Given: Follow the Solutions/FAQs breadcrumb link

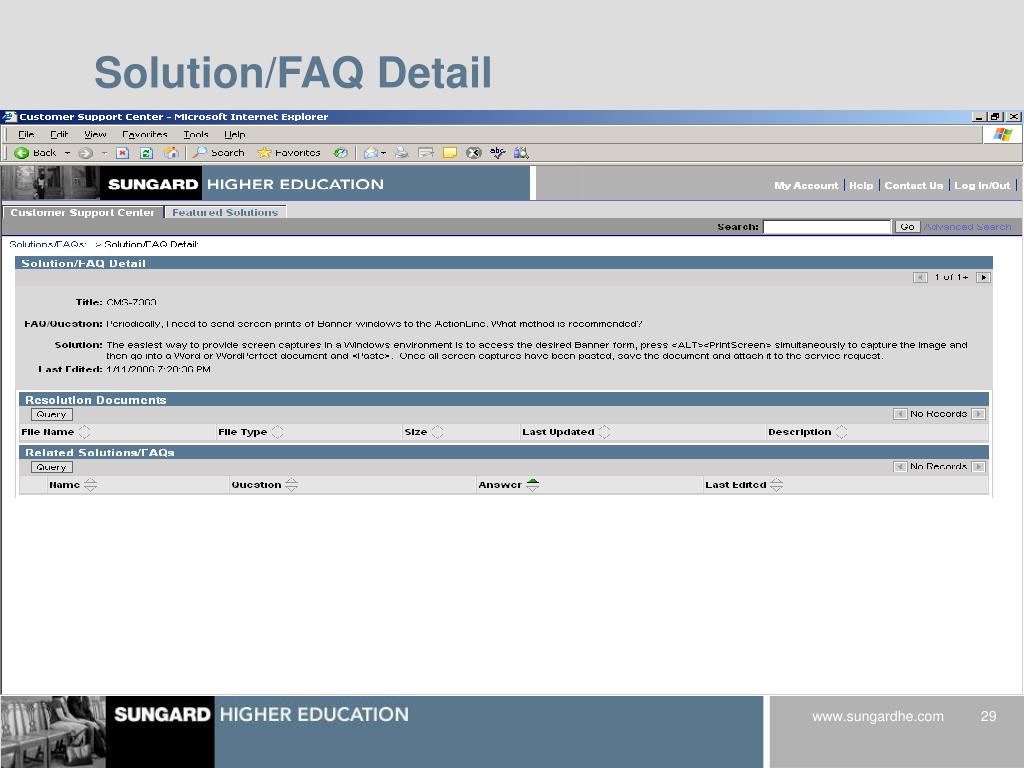Looking at the screenshot, I should pyautogui.click(x=48, y=244).
